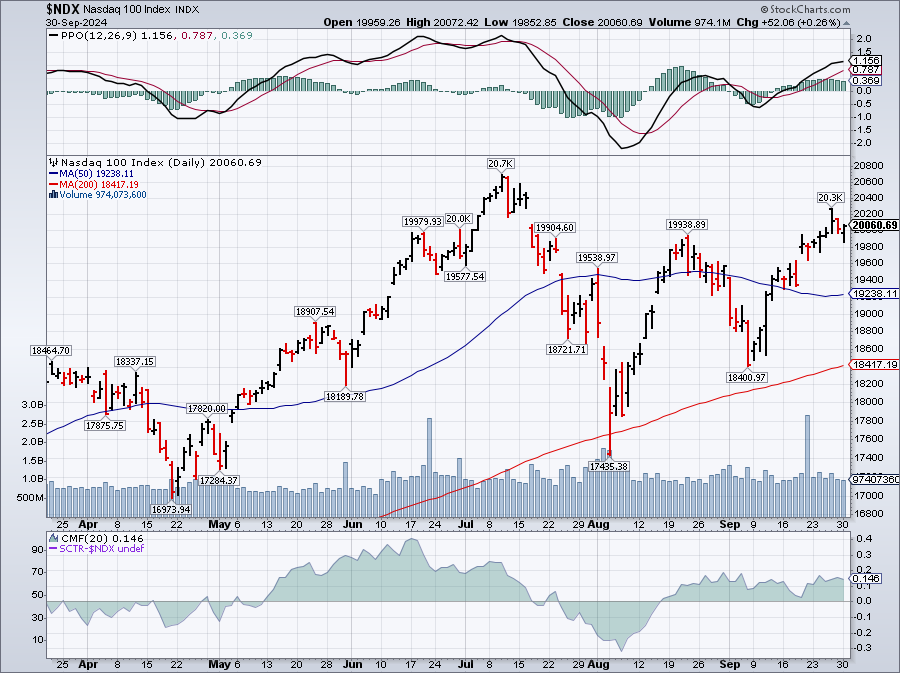The image size is (900, 673).
Task: Click the 20.7K peak price label
Action: pos(499,163)
